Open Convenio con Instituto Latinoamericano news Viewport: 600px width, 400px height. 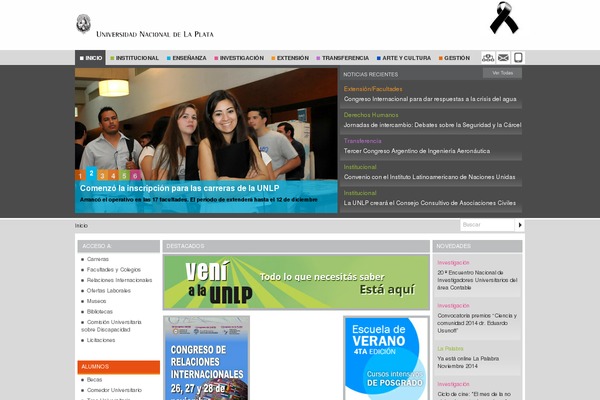tap(429, 177)
